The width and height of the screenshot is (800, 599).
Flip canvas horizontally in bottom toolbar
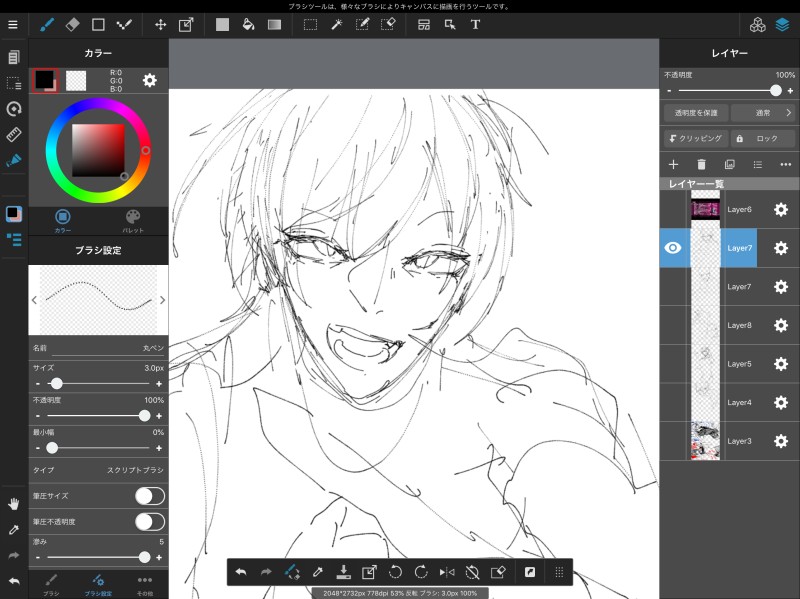446,572
